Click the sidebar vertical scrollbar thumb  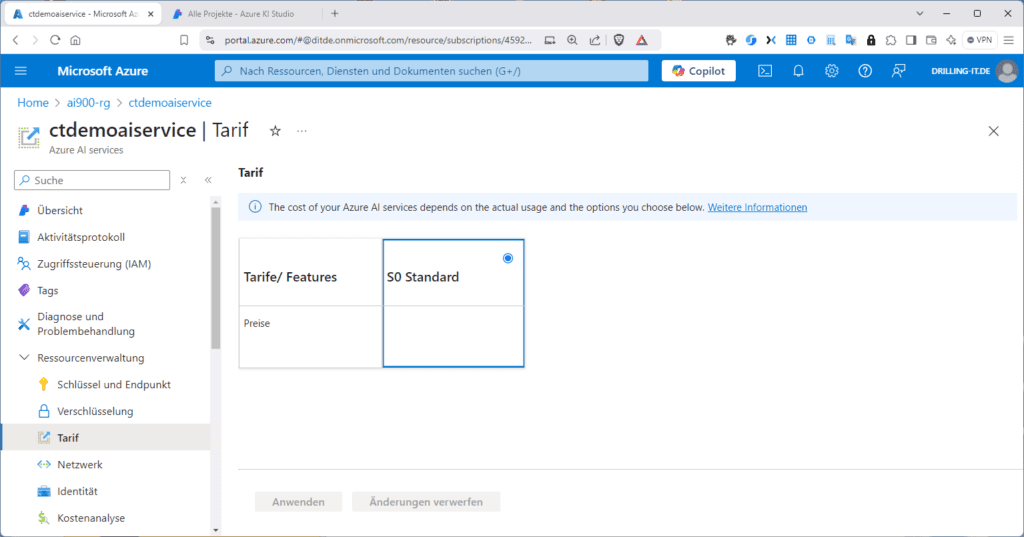[216, 278]
